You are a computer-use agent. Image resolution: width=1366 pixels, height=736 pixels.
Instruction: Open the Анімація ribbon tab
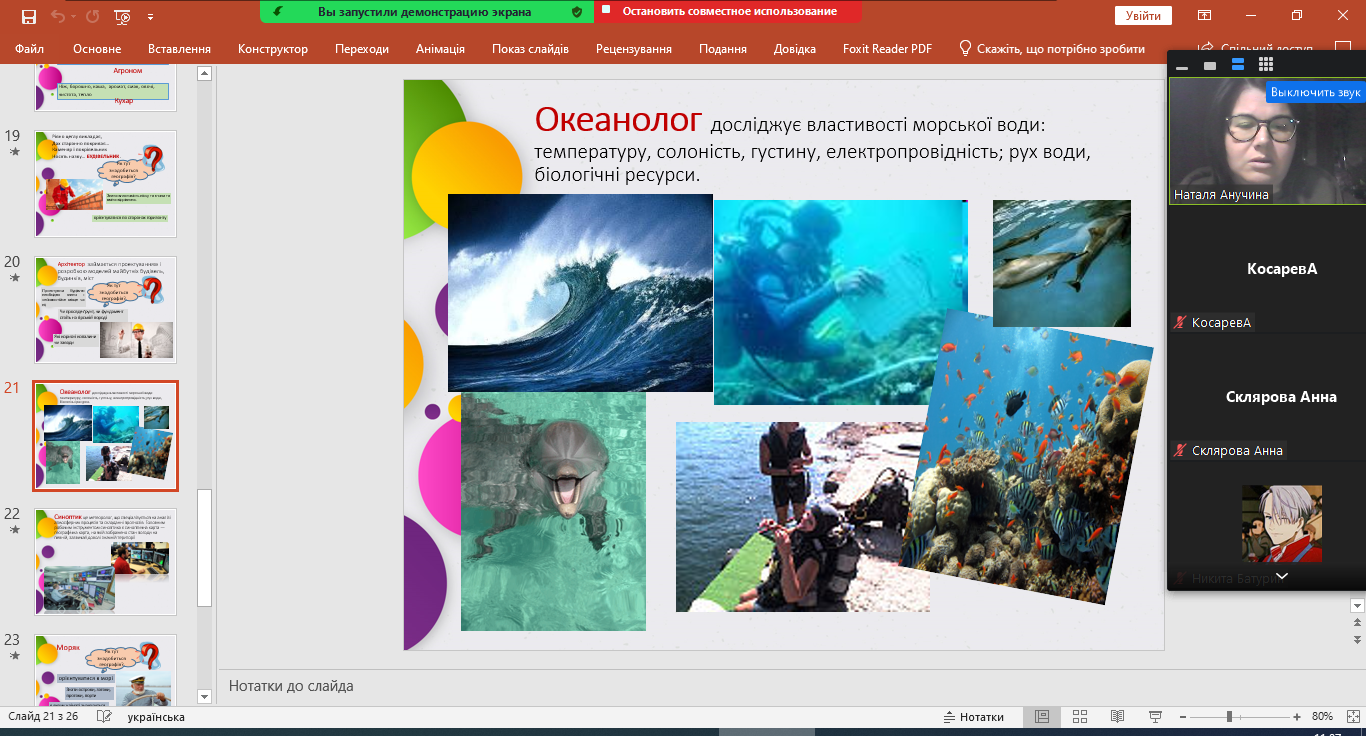[440, 49]
